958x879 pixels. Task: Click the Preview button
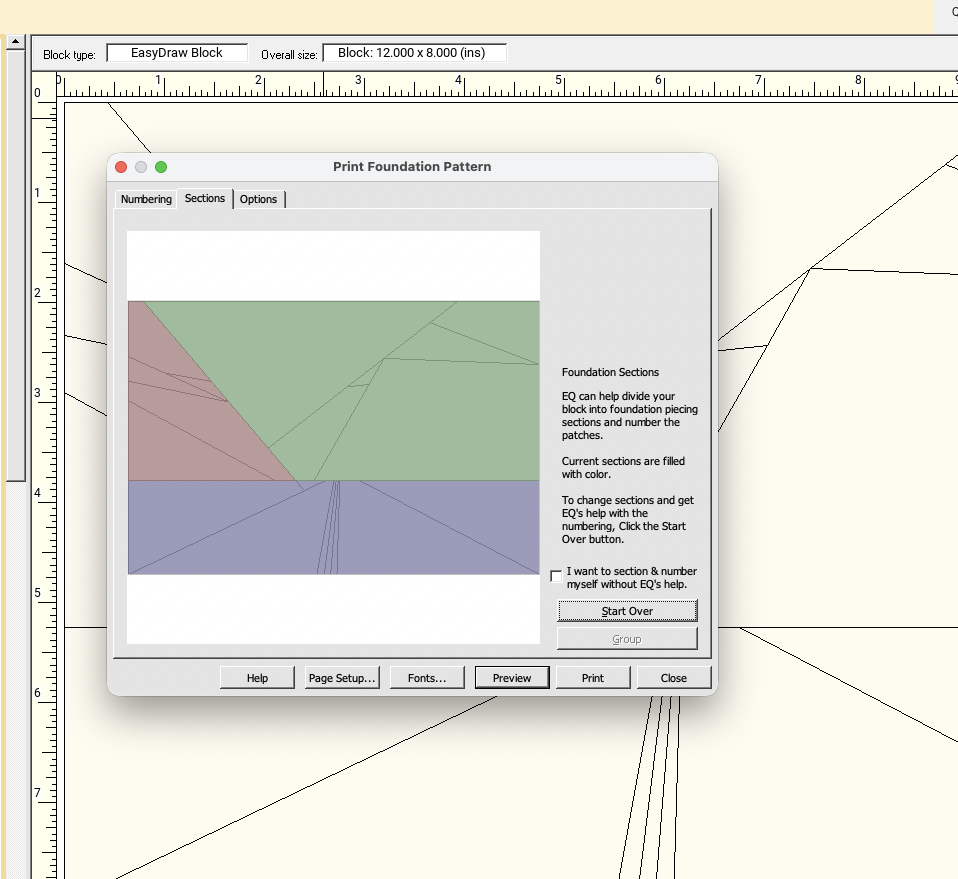[512, 678]
